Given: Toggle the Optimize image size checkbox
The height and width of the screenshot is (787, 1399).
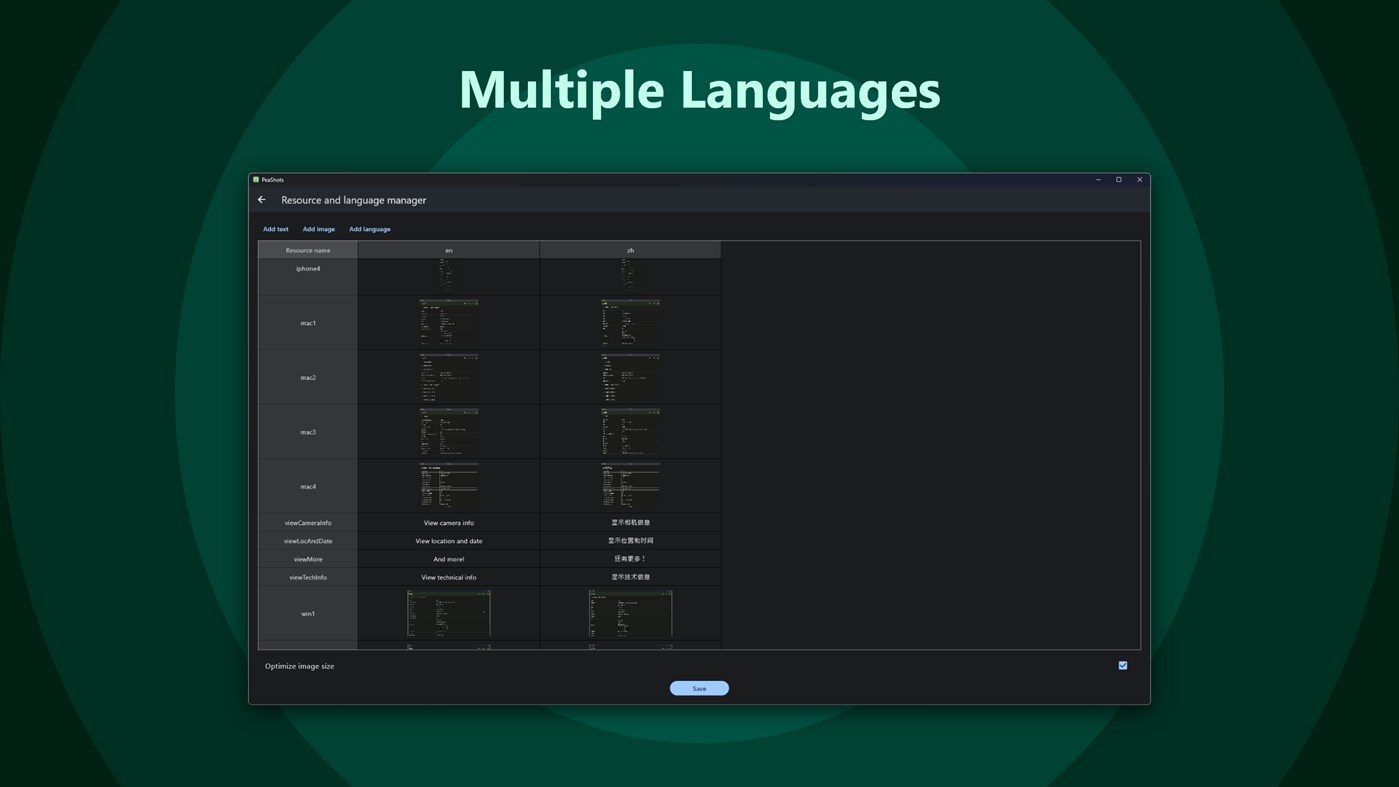Looking at the screenshot, I should click(1123, 665).
